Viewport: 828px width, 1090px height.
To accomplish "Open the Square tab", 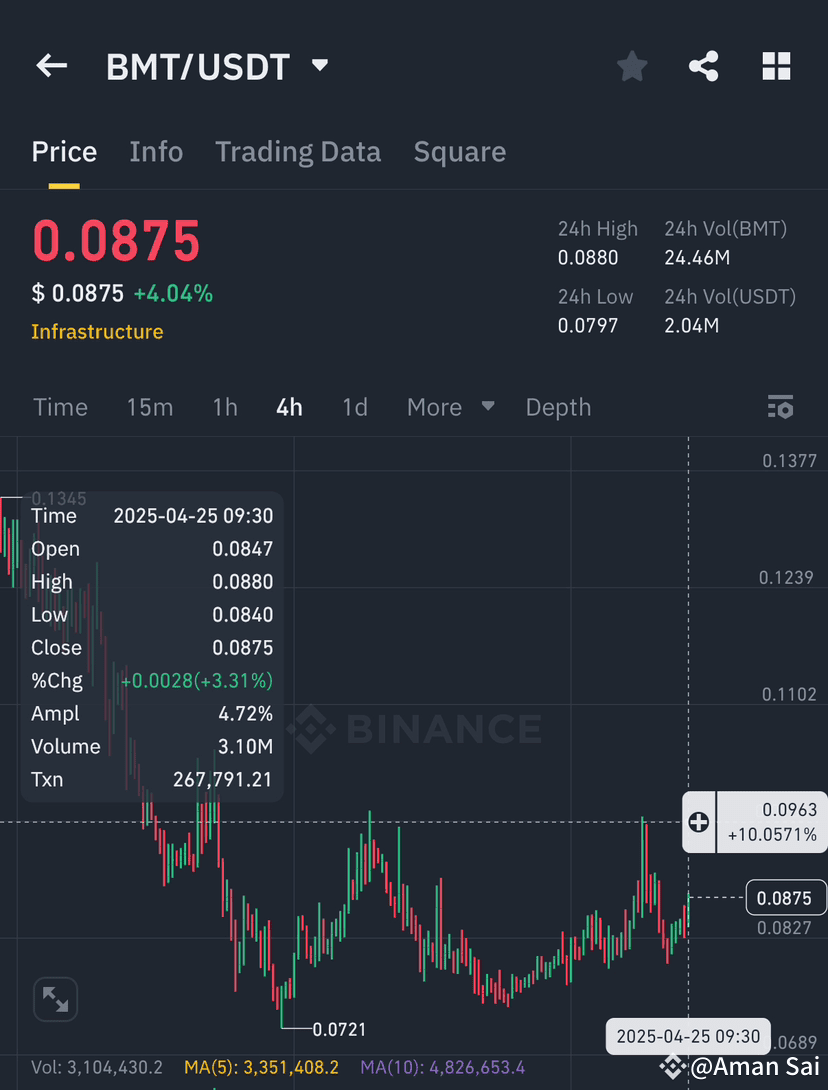I will (459, 151).
